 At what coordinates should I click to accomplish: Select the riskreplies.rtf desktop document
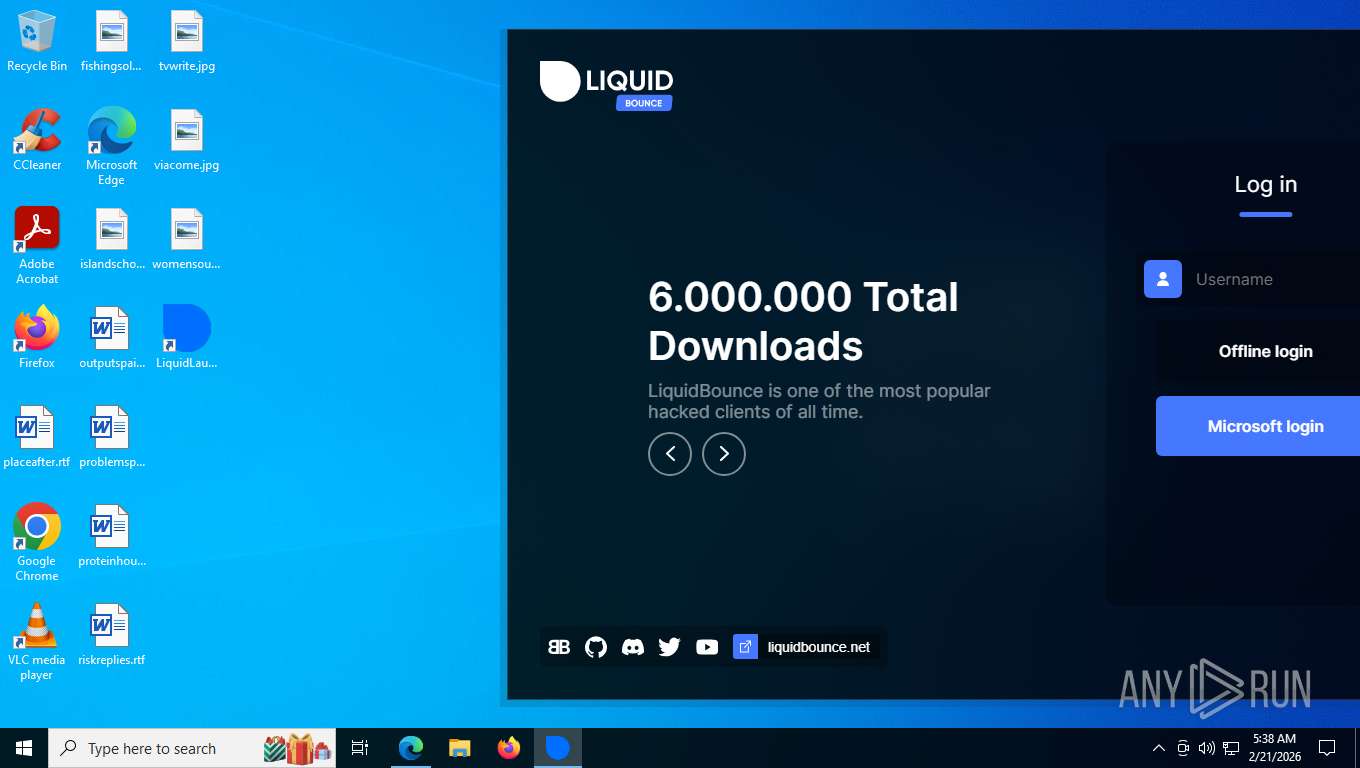tap(111, 635)
